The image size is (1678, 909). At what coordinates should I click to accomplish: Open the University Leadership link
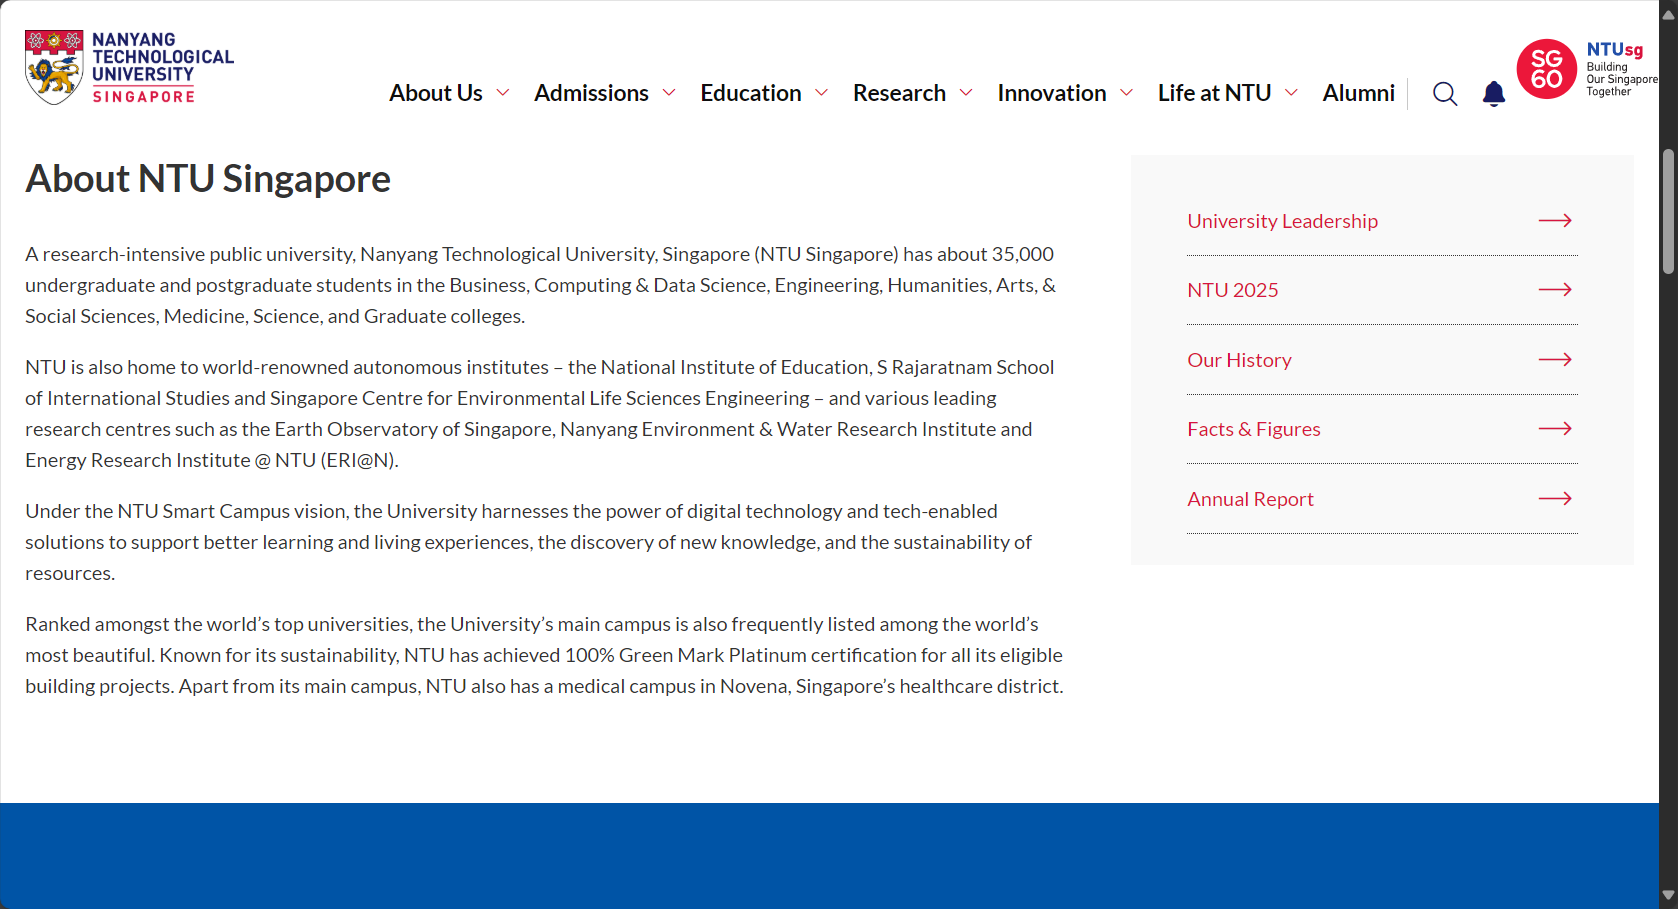pos(1282,221)
